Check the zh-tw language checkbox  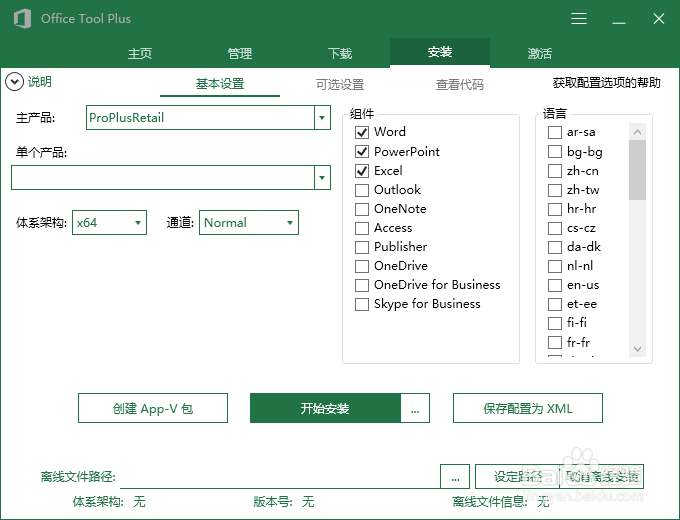[x=555, y=190]
